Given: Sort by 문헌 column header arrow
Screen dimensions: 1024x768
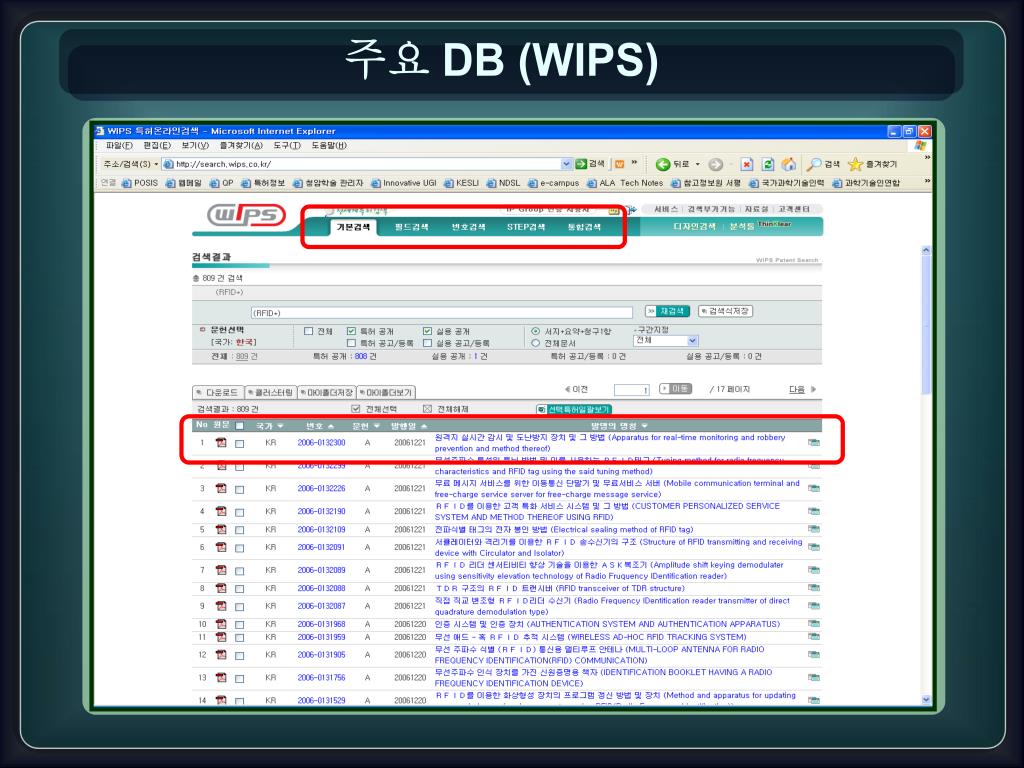Looking at the screenshot, I should (377, 426).
